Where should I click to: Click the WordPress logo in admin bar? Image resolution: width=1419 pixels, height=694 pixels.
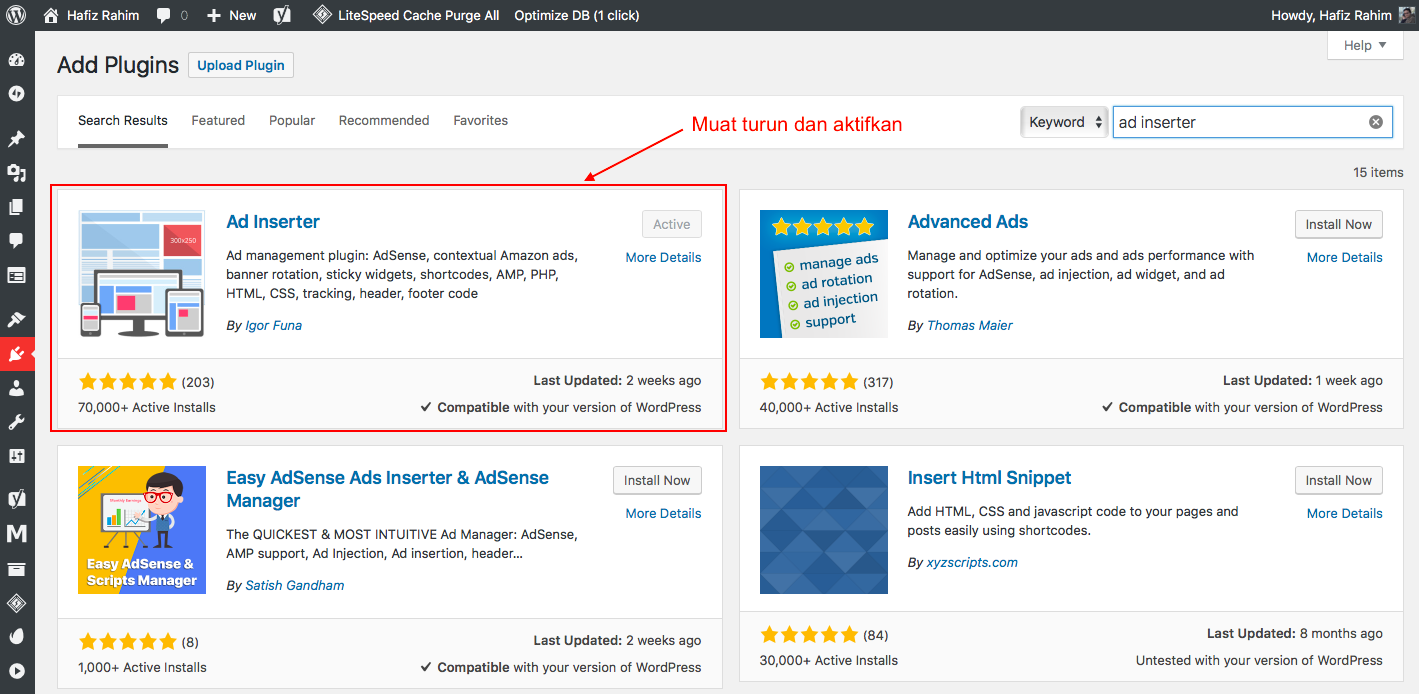pos(16,15)
